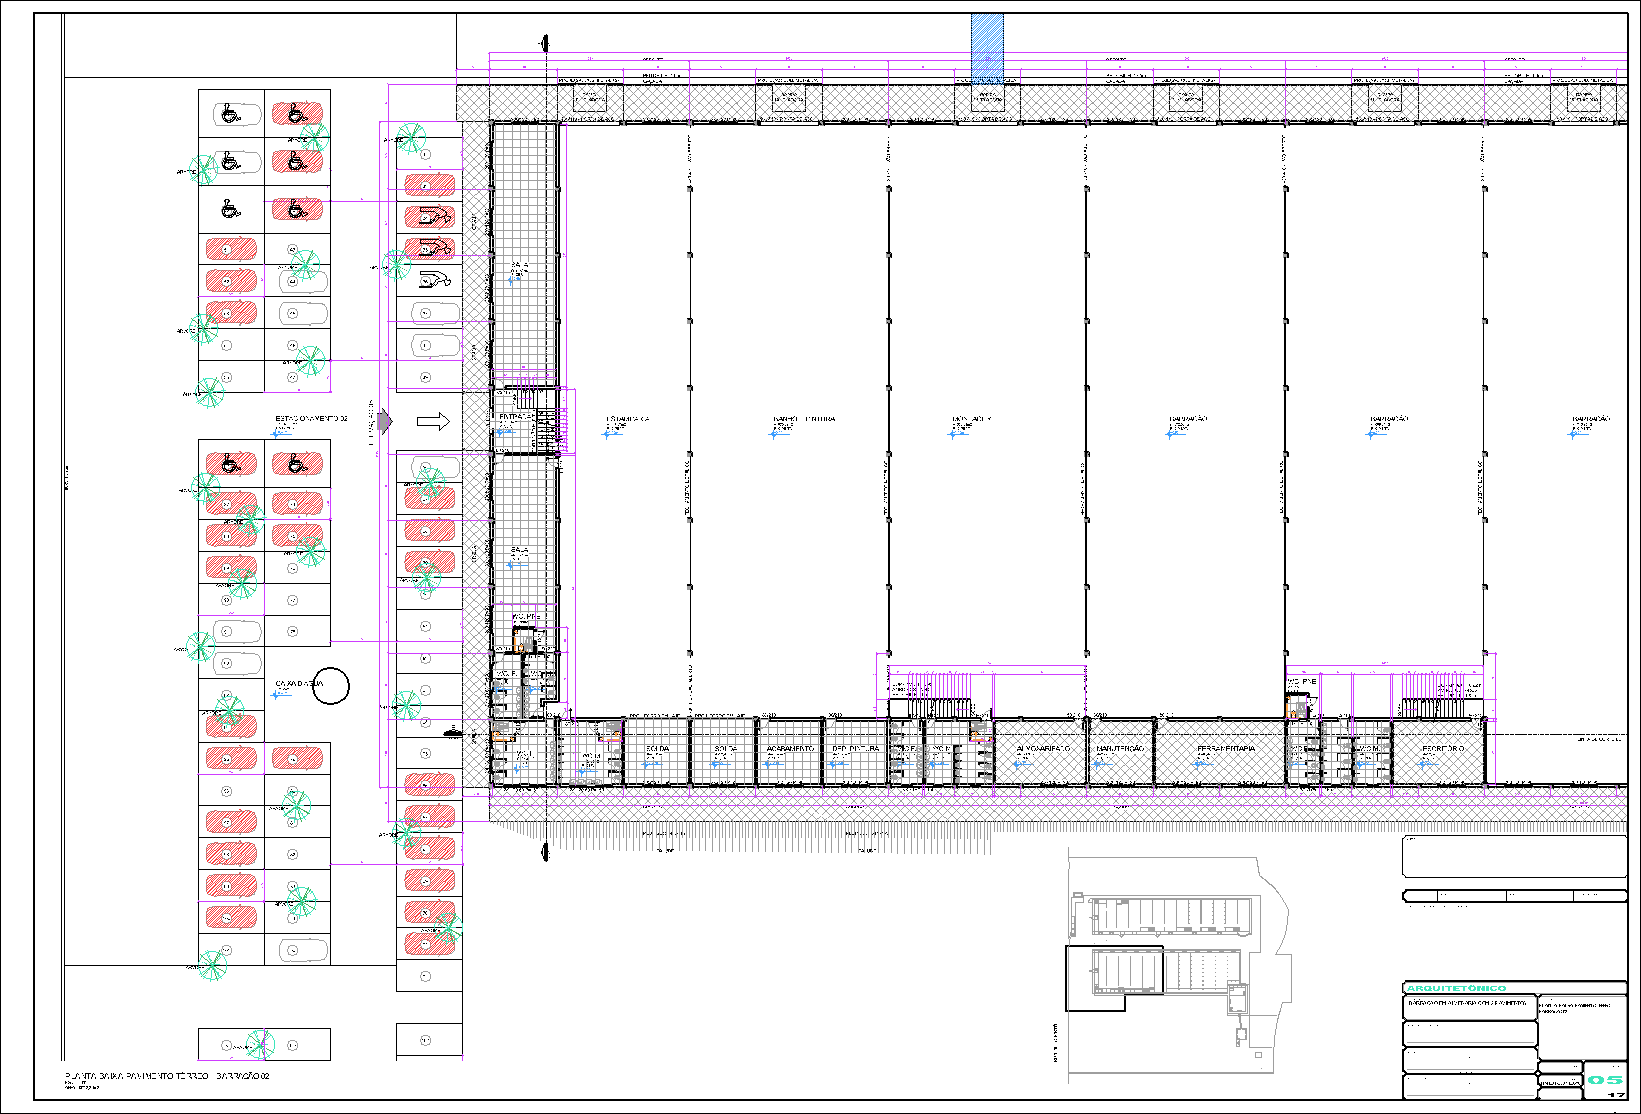The height and width of the screenshot is (1114, 1641).
Task: Select the Planta Baixa Pavimento Térreo drawing title
Action: click(x=167, y=1077)
